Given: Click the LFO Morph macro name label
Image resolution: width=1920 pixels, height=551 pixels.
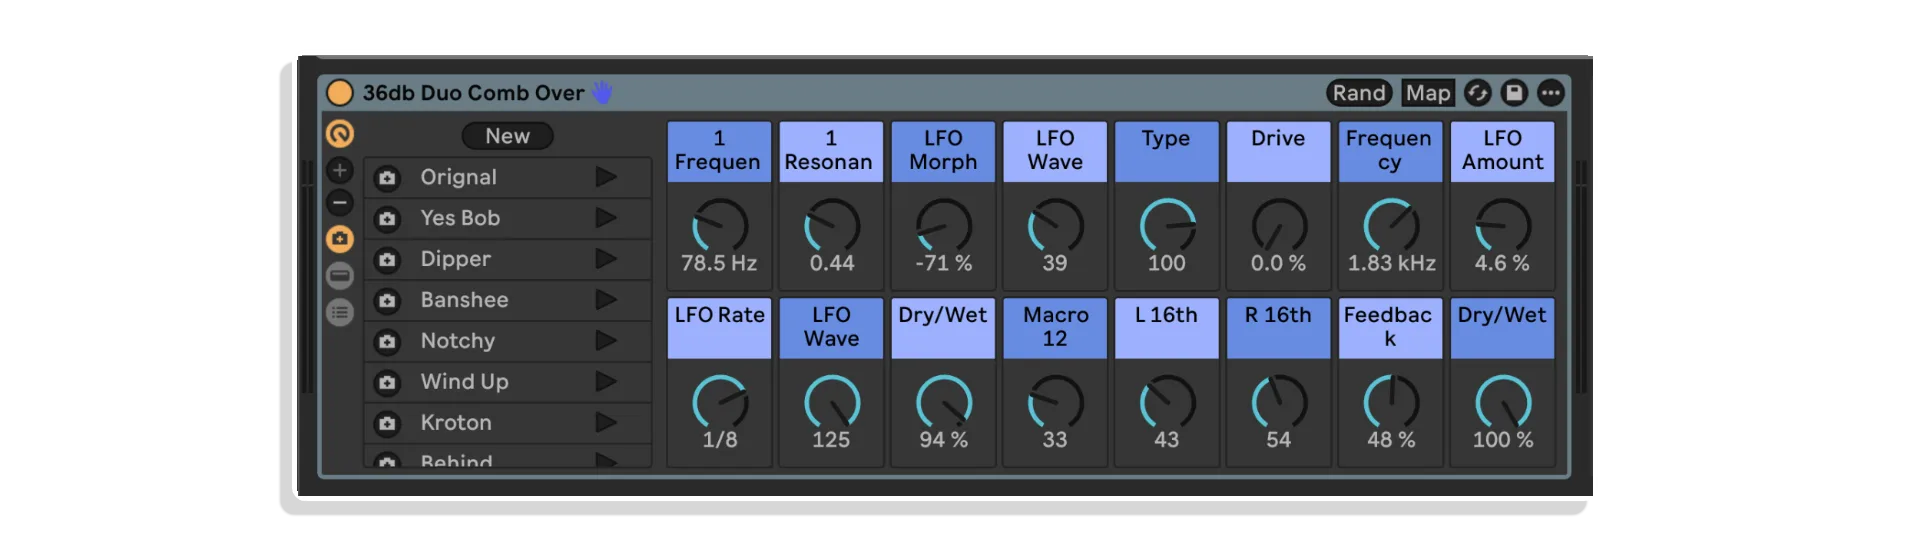Looking at the screenshot, I should pos(943,151).
